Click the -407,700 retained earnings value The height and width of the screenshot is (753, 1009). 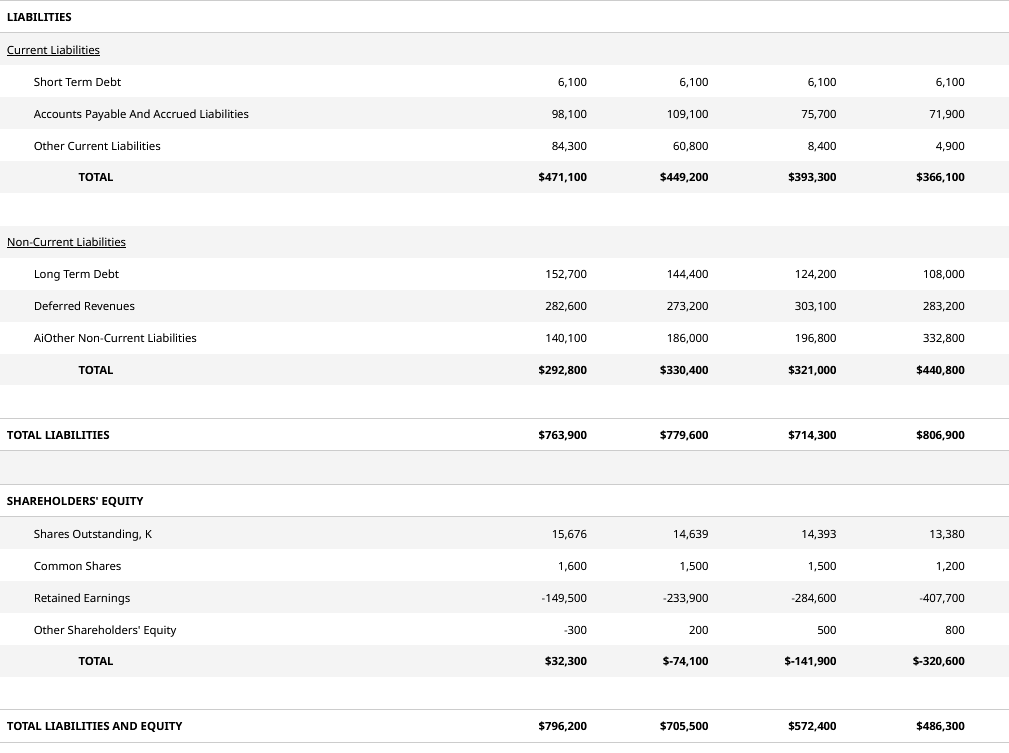click(x=942, y=598)
